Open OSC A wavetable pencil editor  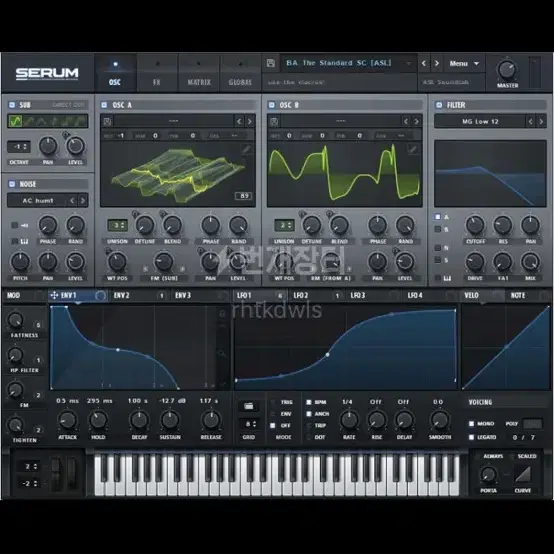point(246,149)
